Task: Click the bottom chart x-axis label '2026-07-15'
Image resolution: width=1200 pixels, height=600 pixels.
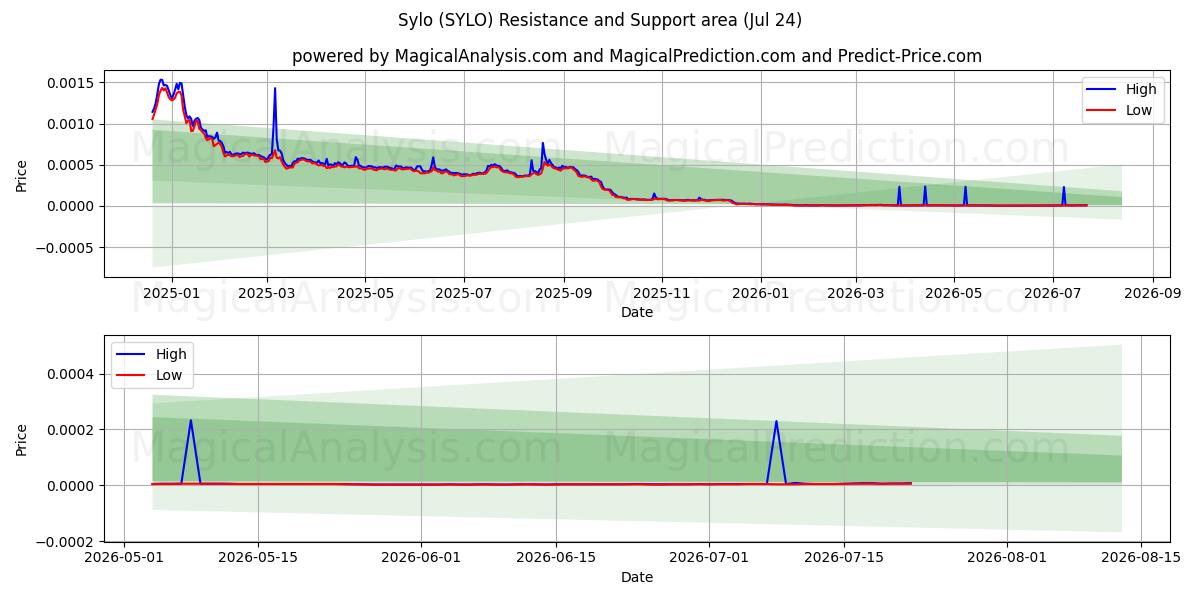Action: point(844,559)
